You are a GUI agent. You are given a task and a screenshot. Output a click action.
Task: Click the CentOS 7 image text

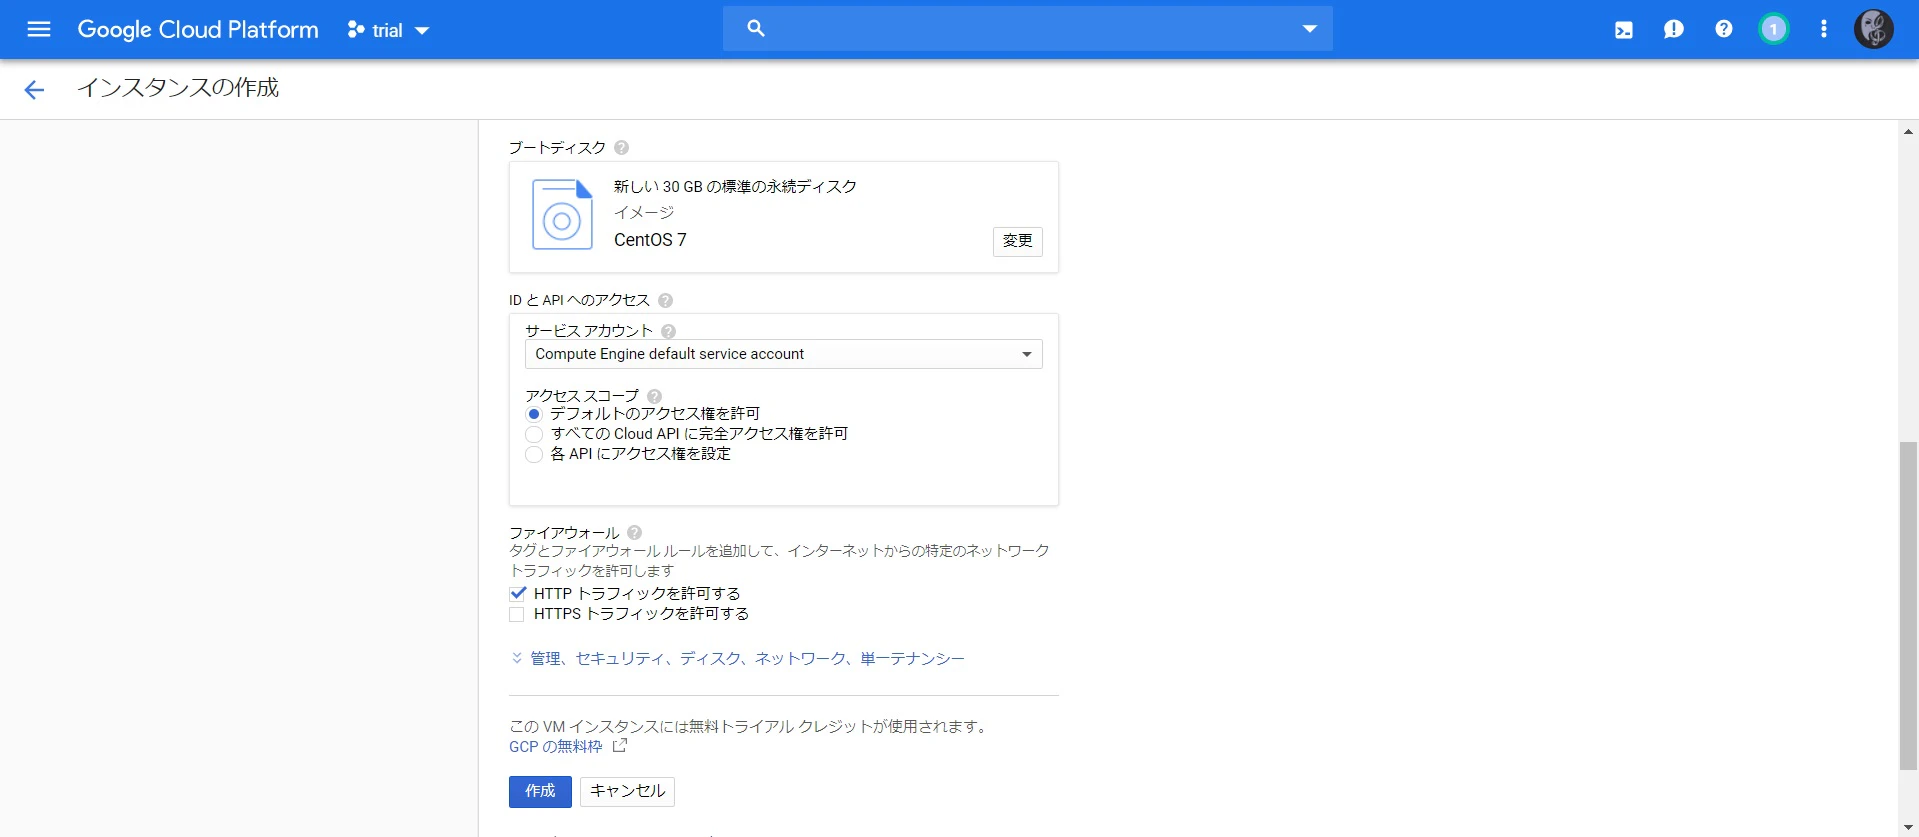pos(650,240)
